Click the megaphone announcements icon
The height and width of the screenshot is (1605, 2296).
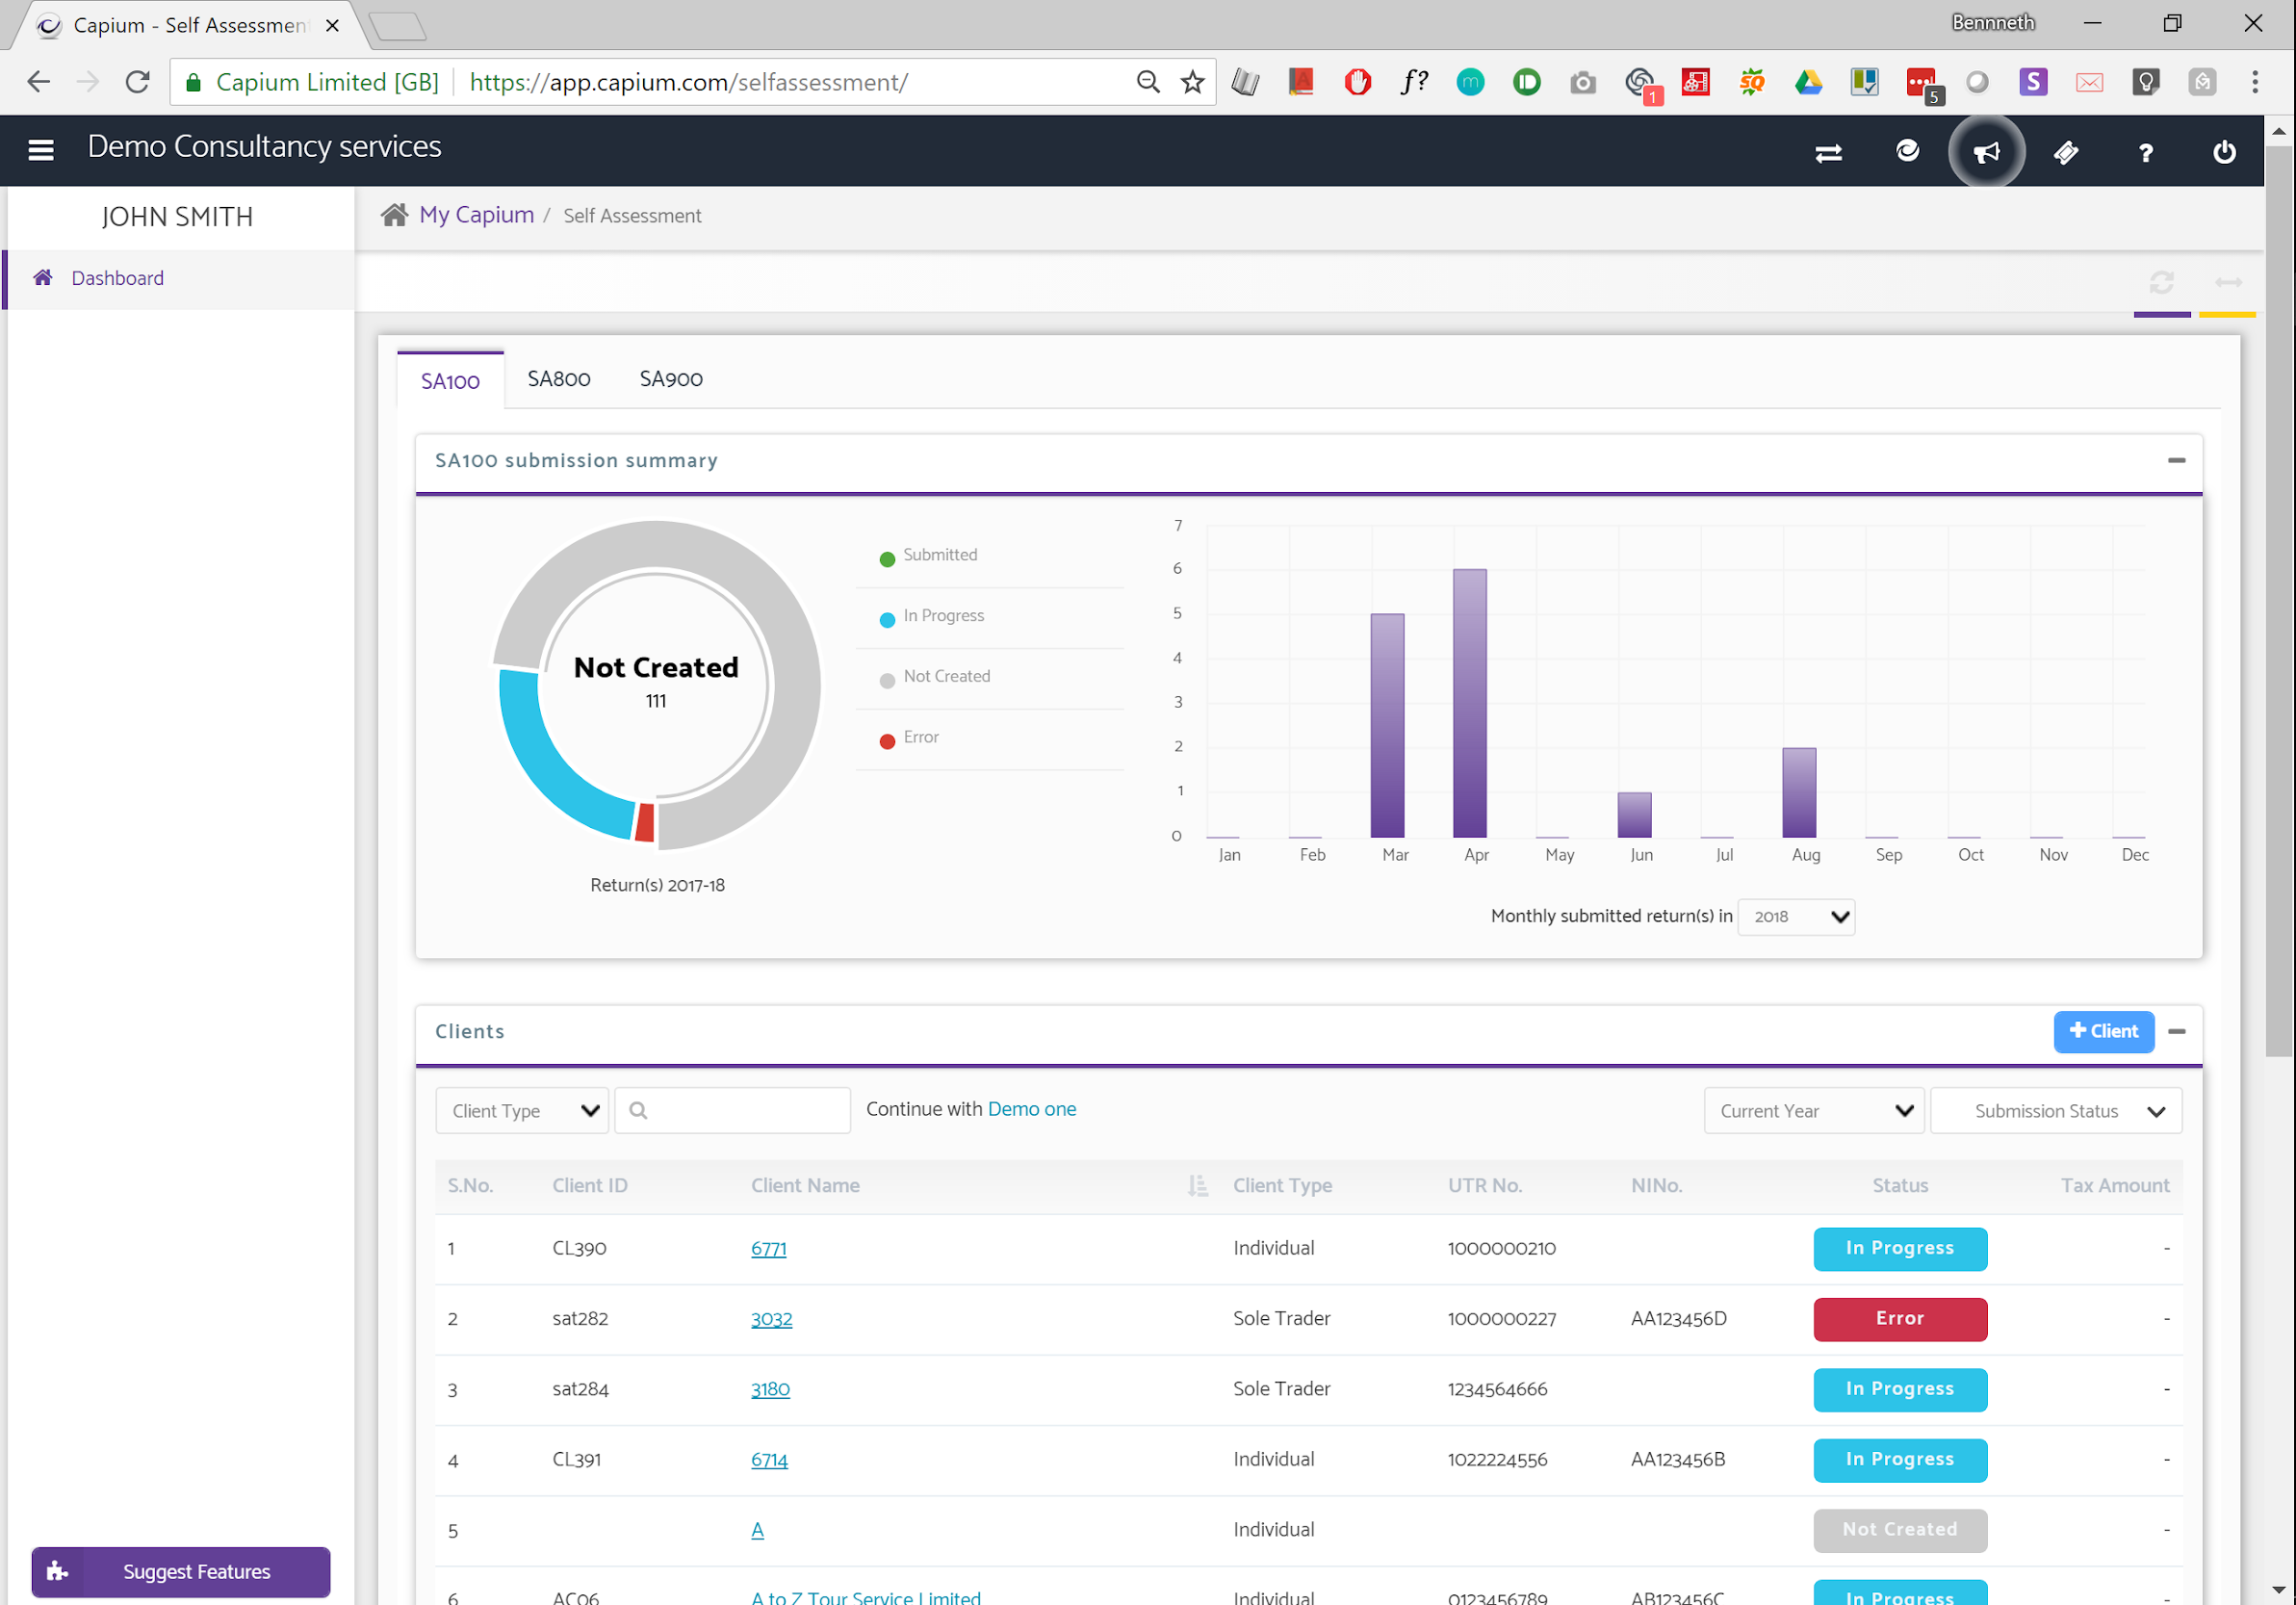[x=1986, y=152]
